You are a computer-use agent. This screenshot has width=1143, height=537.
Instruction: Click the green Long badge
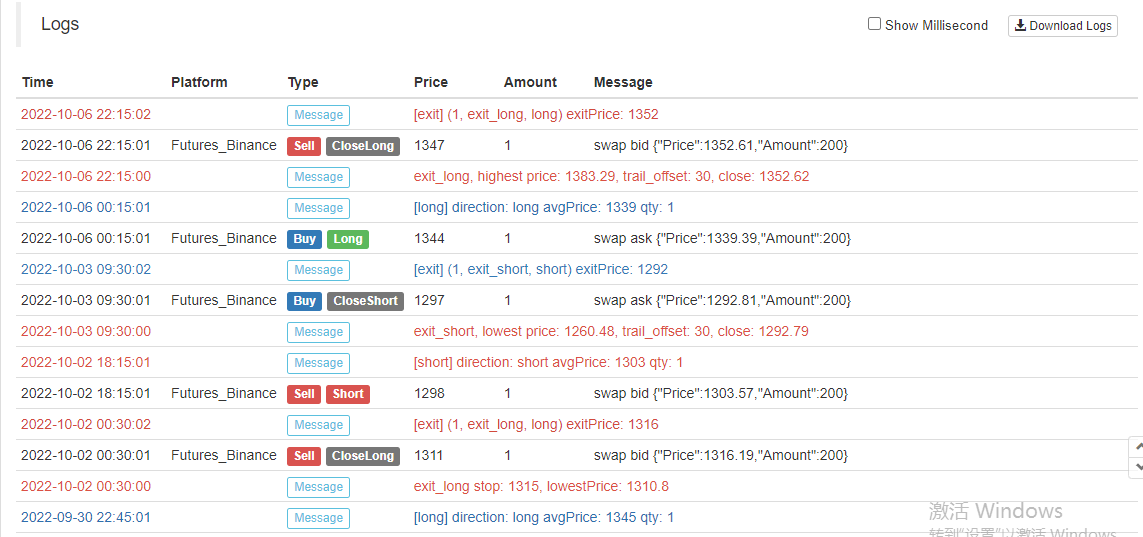coord(348,239)
